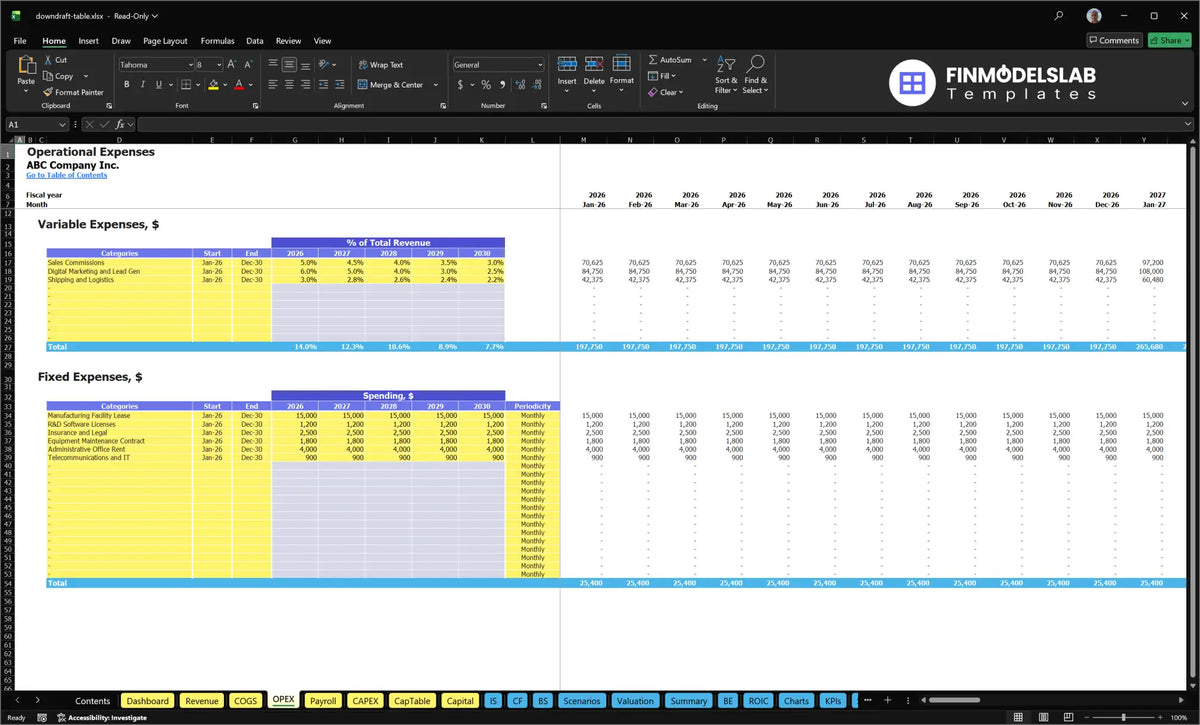The image size is (1200, 725).
Task: Open the Formulas ribbon tab
Action: pyautogui.click(x=217, y=41)
